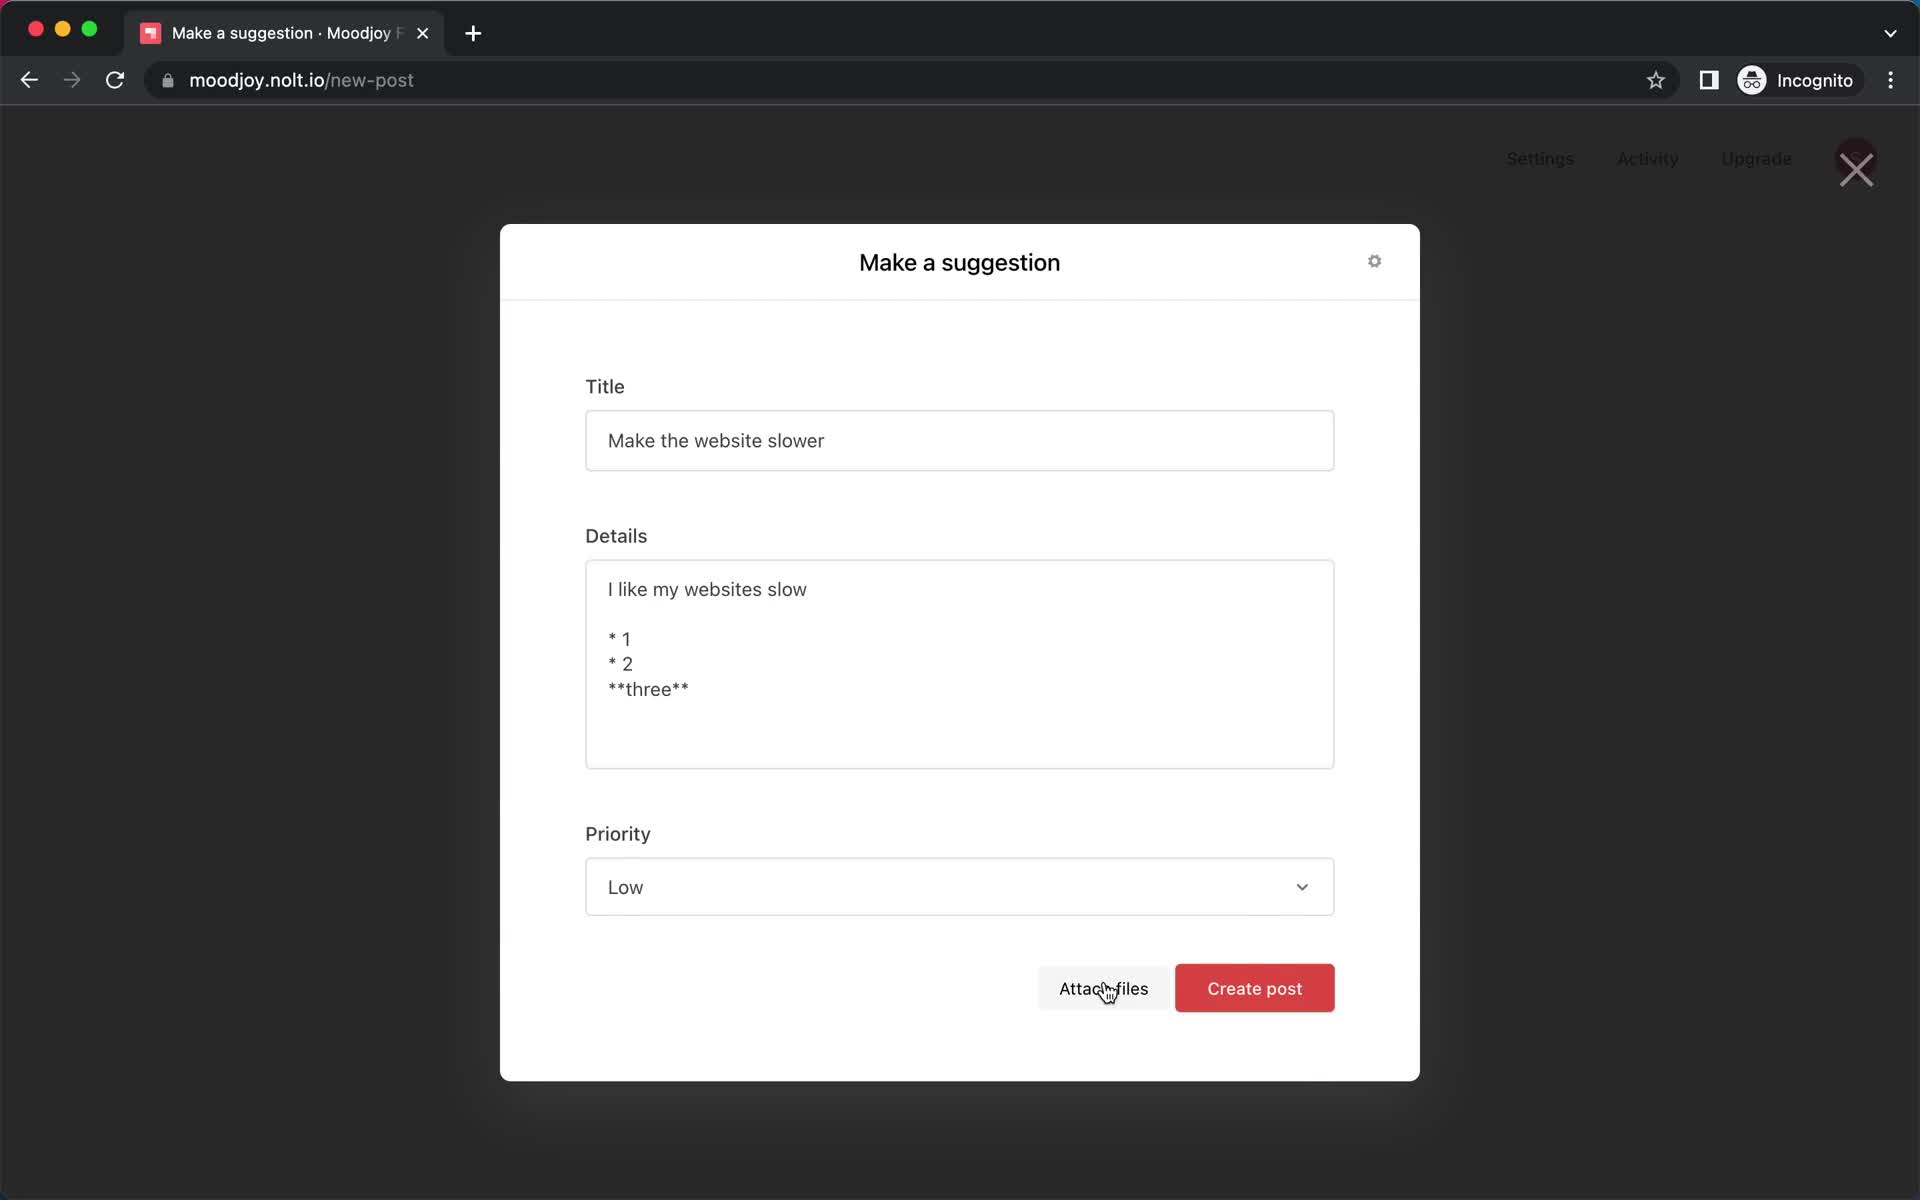Image resolution: width=1920 pixels, height=1200 pixels.
Task: Click the Details text area
Action: pos(959,664)
